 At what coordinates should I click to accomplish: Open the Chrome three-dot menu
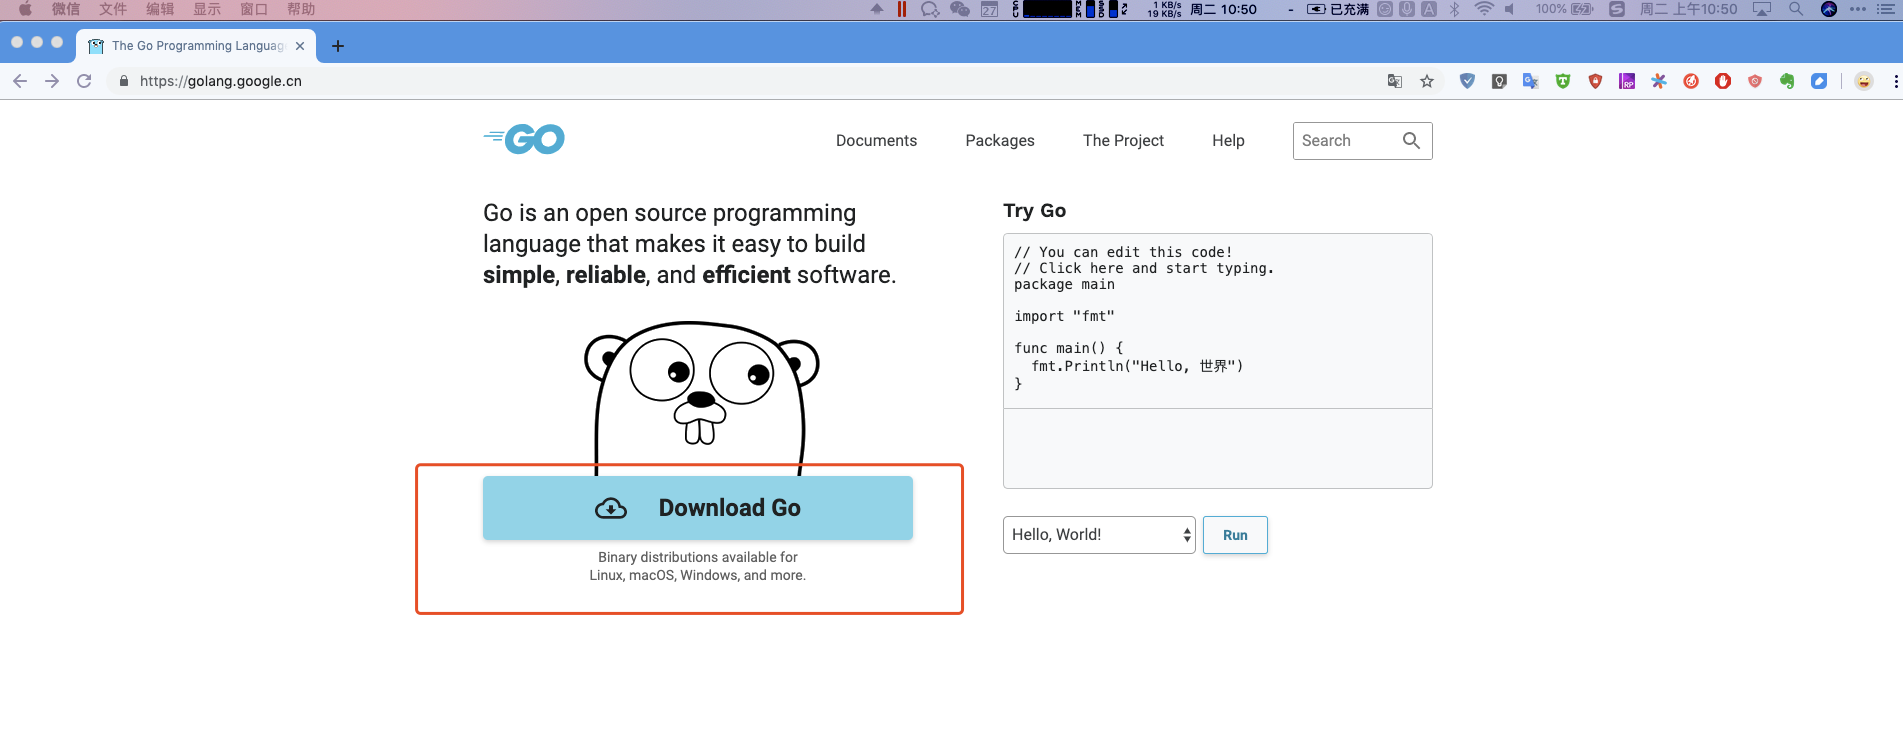1896,81
